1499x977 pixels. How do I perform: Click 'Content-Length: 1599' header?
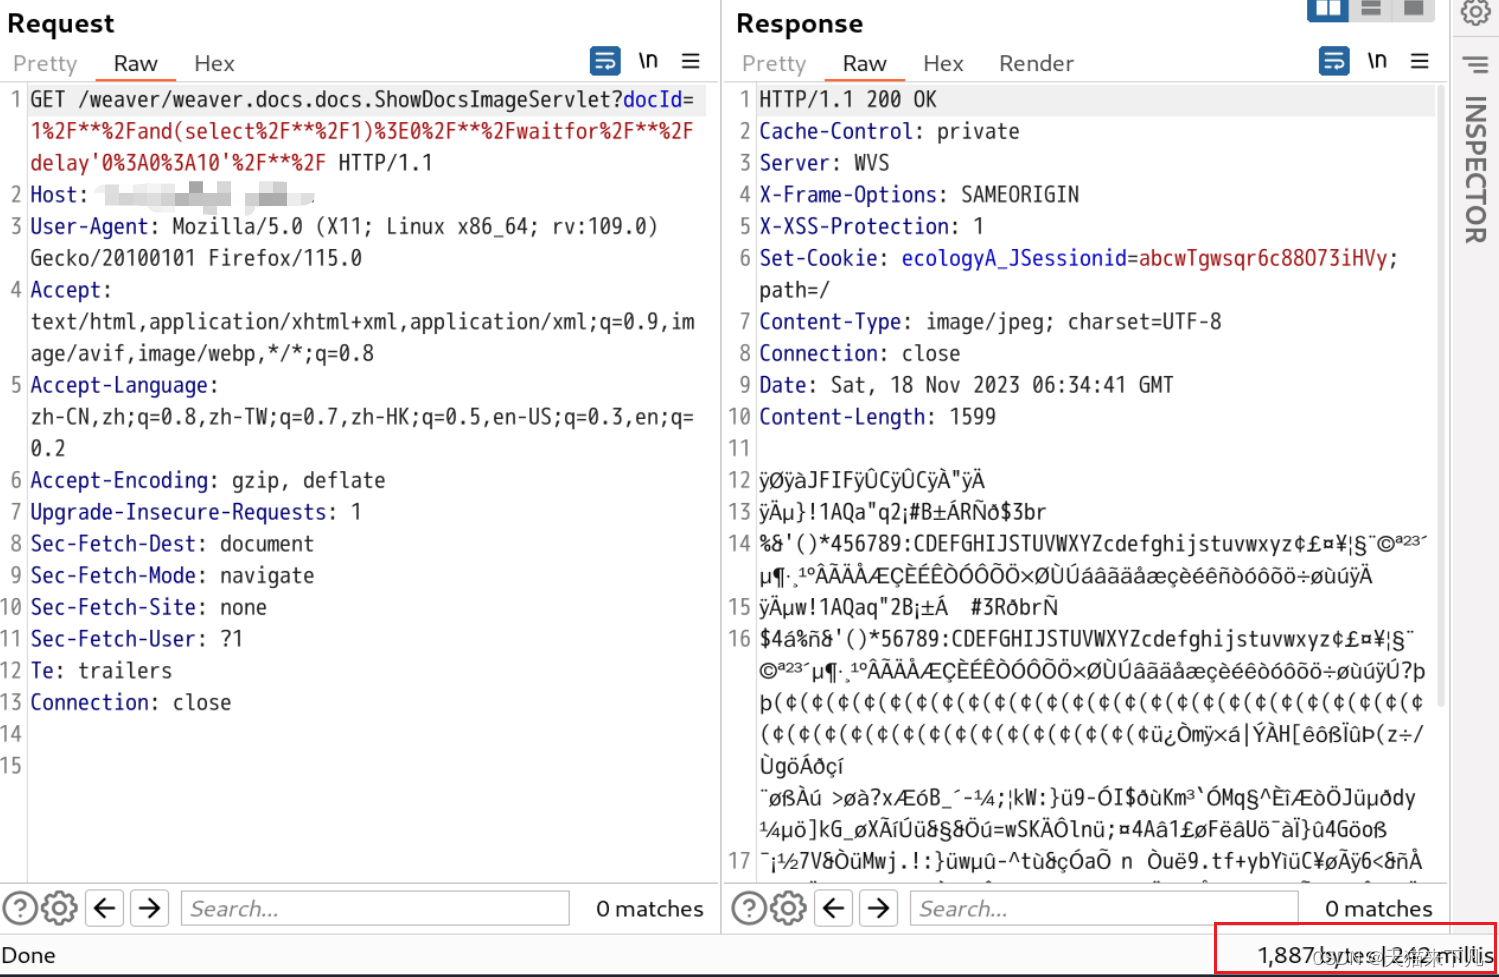coord(877,417)
